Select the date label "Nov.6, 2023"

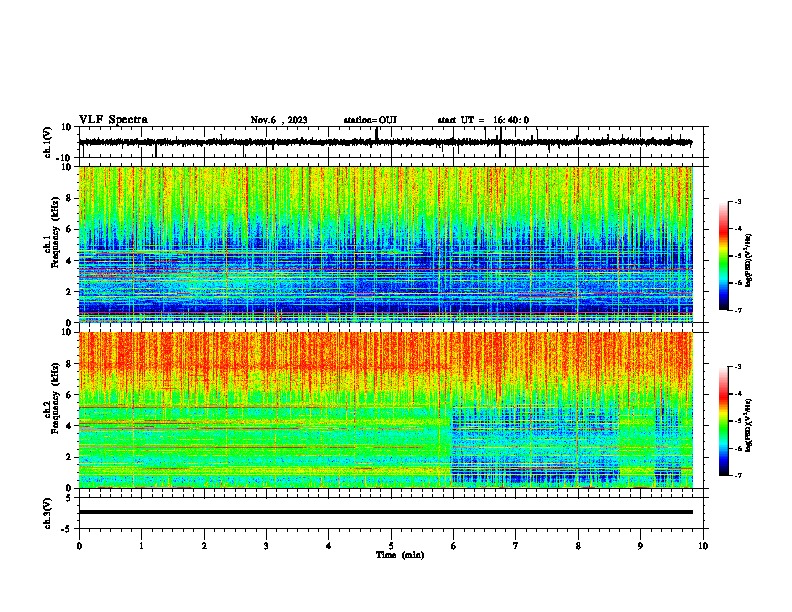click(x=279, y=120)
